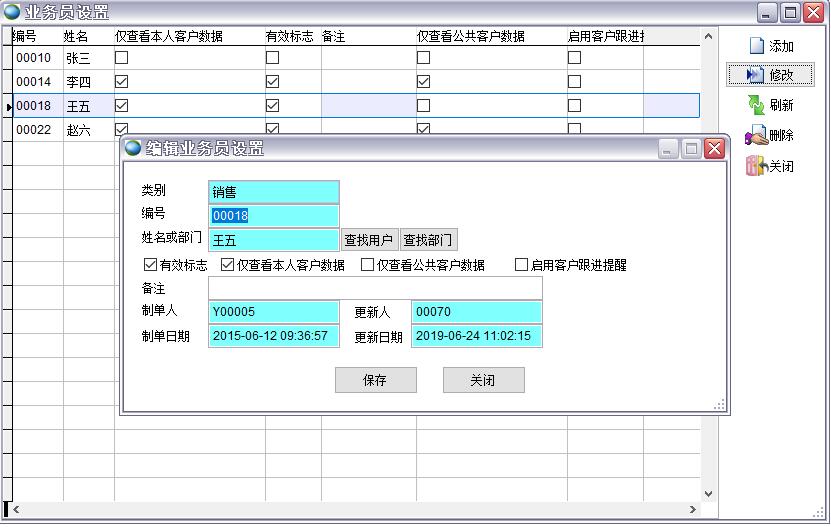Maximize the main 业务员设置 window

pyautogui.click(x=790, y=13)
